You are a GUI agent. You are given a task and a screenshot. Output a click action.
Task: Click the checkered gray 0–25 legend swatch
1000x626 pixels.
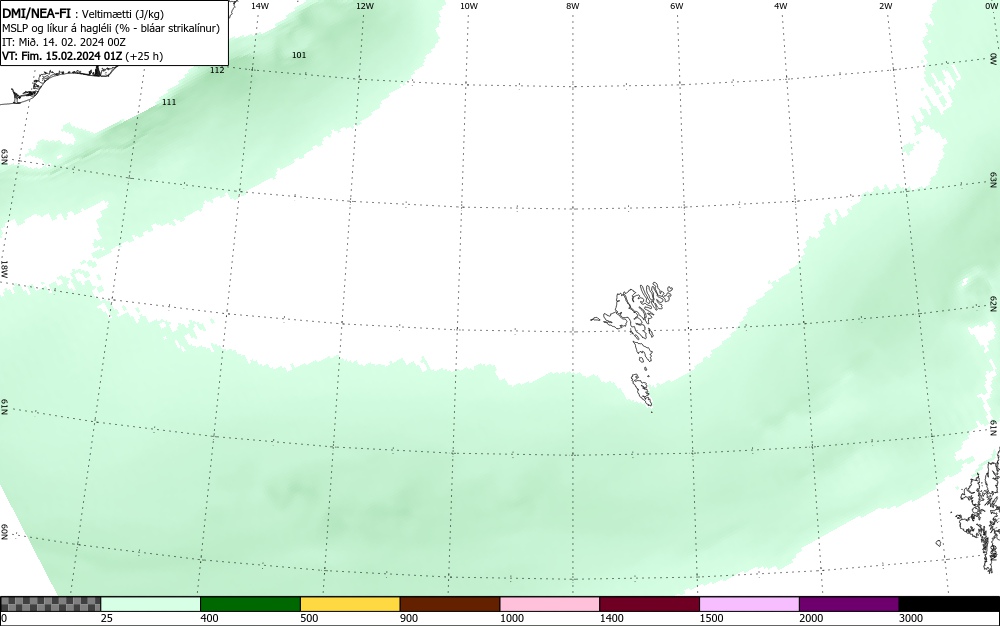point(50,604)
